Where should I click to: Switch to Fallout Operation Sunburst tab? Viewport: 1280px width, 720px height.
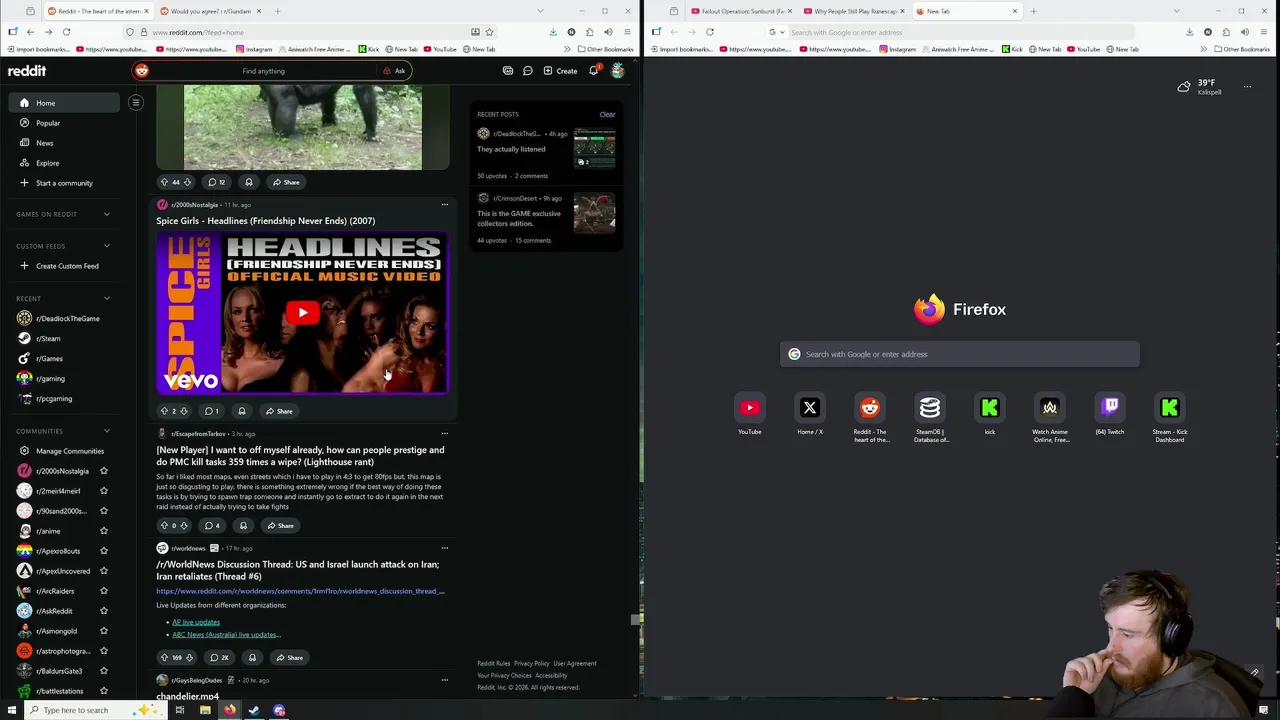(x=742, y=11)
